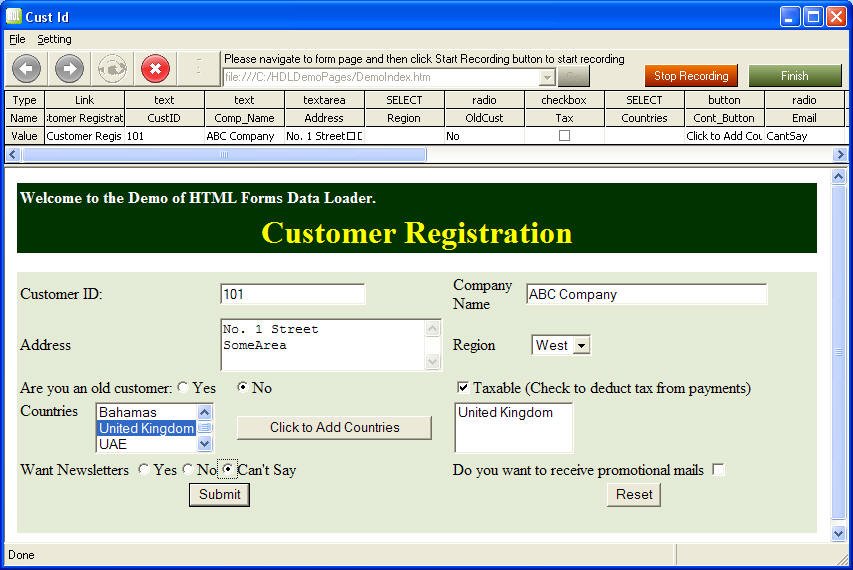The width and height of the screenshot is (853, 570).
Task: Click the greyed-out Refresh globe icon
Action: (112, 69)
